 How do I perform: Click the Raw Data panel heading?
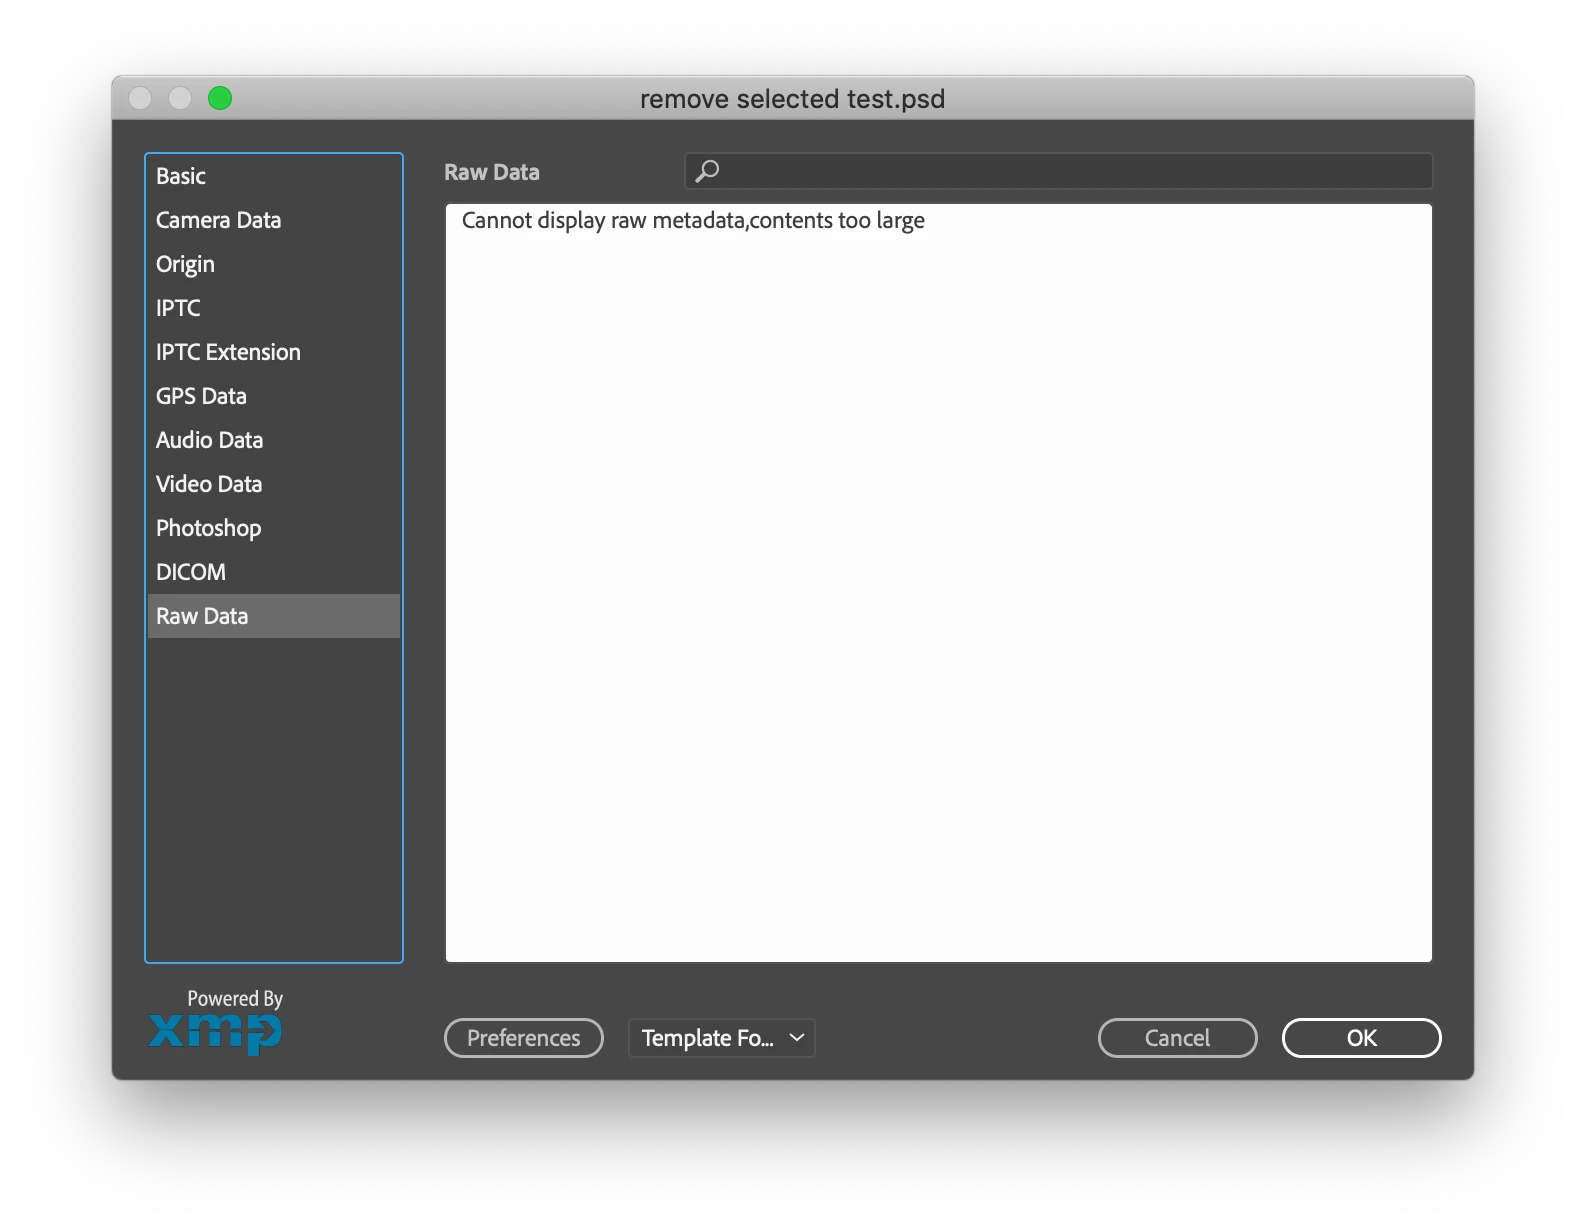coord(492,172)
